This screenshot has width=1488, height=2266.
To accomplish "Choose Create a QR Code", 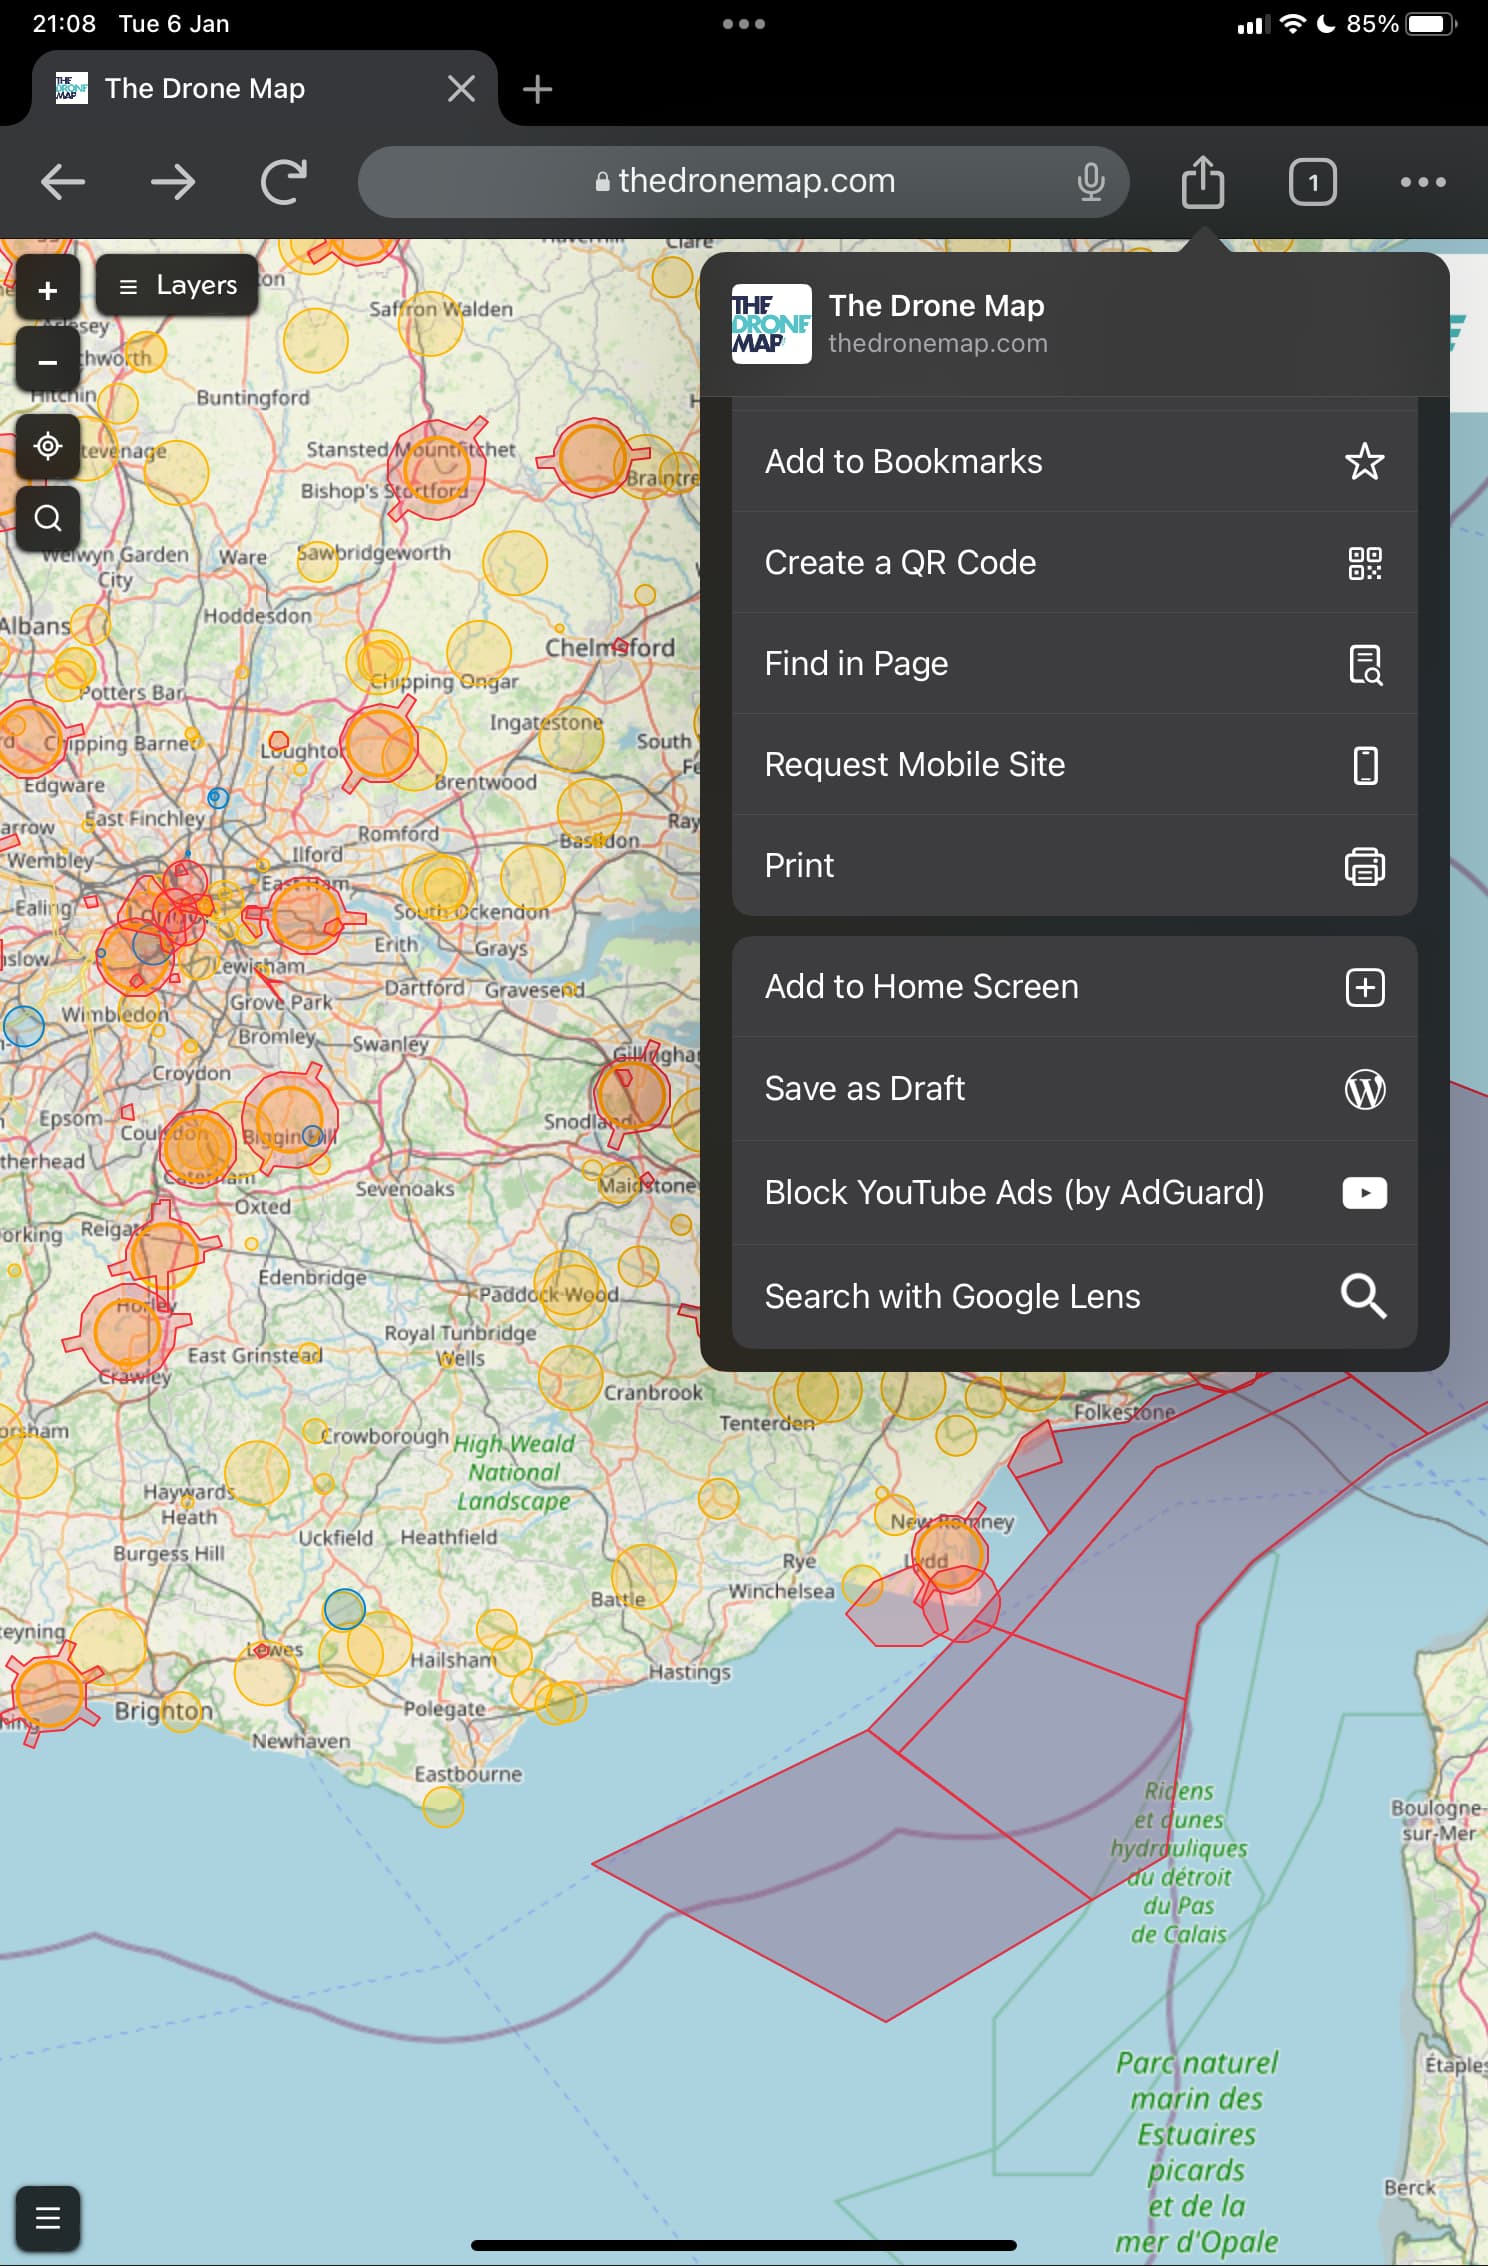I will 1074,563.
